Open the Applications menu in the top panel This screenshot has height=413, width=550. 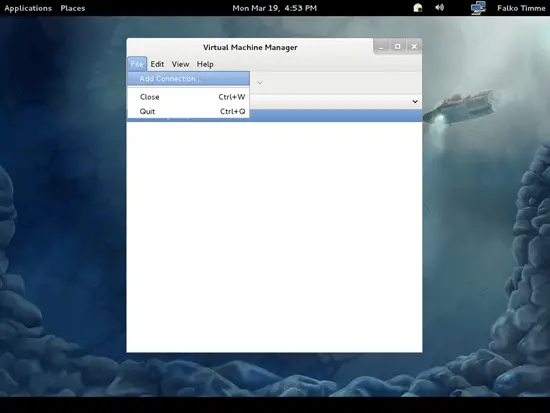(28, 8)
